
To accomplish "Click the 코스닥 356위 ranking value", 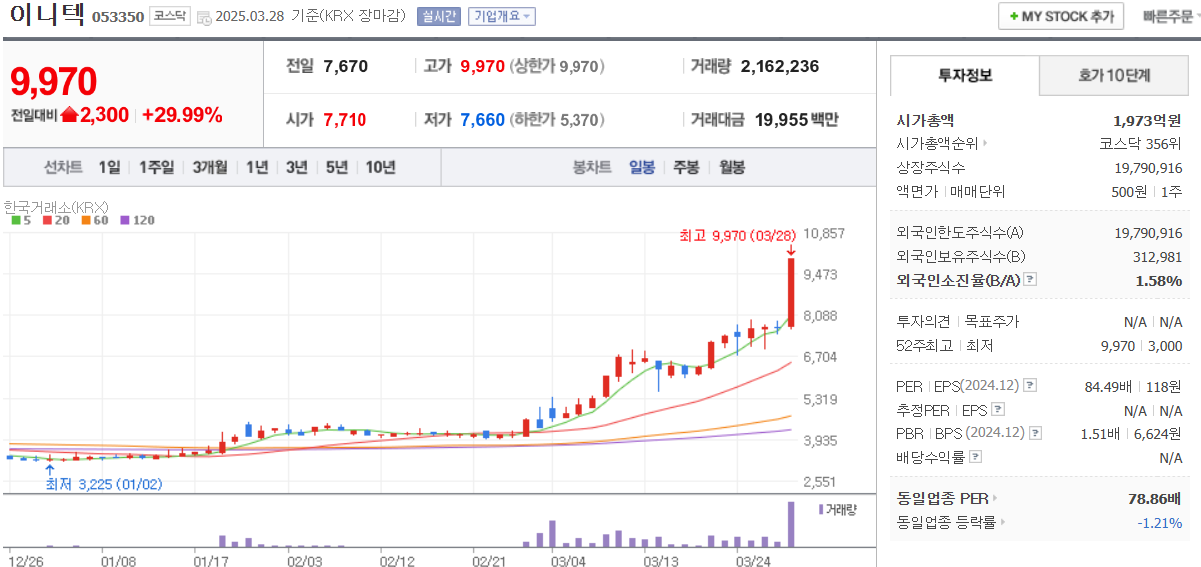I will pos(1141,144).
